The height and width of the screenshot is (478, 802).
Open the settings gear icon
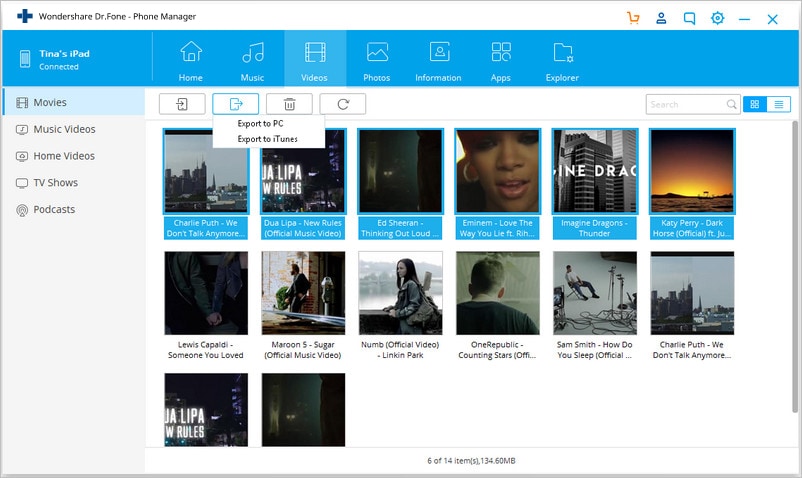718,18
